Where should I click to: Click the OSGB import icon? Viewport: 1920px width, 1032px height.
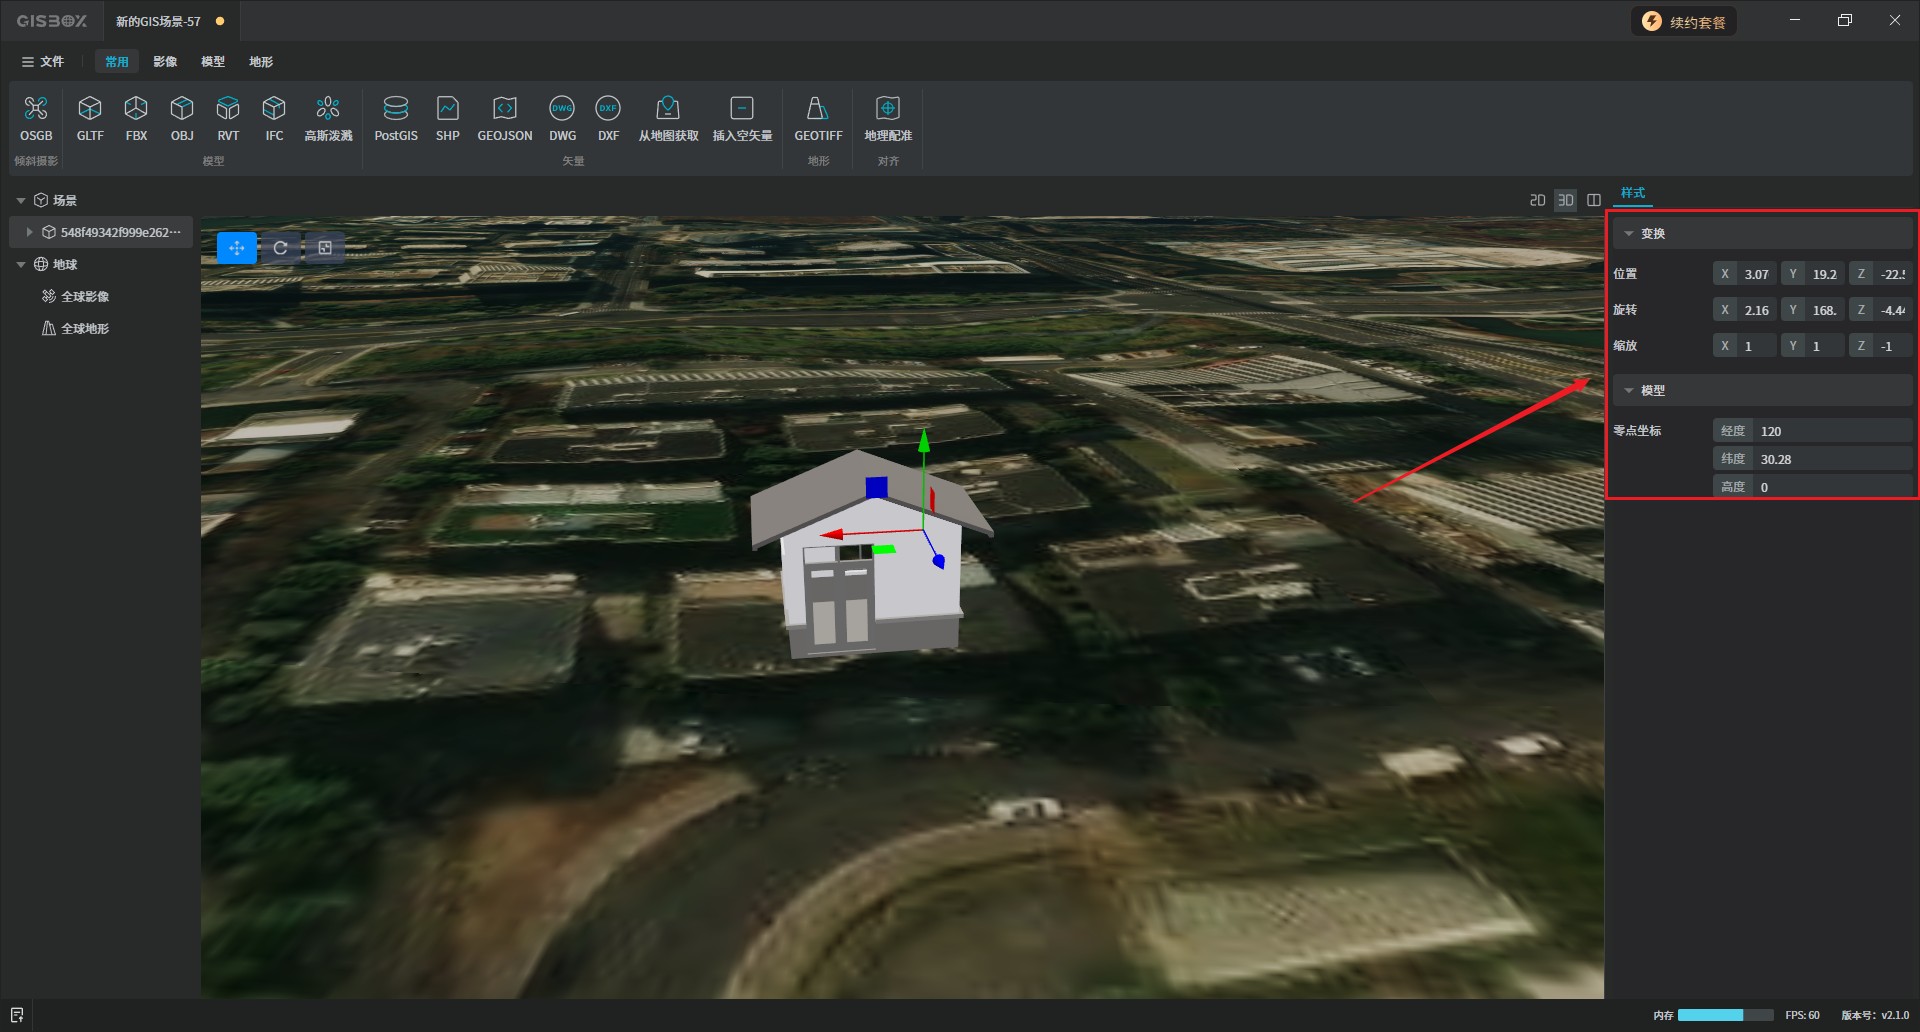pyautogui.click(x=36, y=118)
